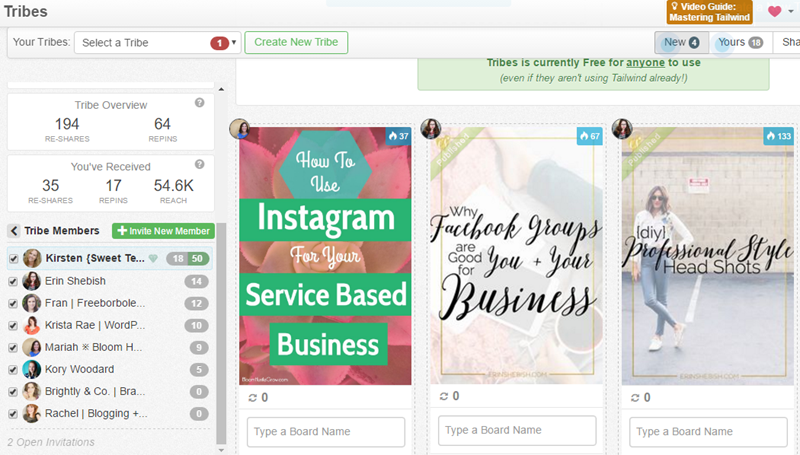The height and width of the screenshot is (455, 800).
Task: Uncheck the Kirsten {Sweet Te... member checkbox
Action: (x=13, y=259)
